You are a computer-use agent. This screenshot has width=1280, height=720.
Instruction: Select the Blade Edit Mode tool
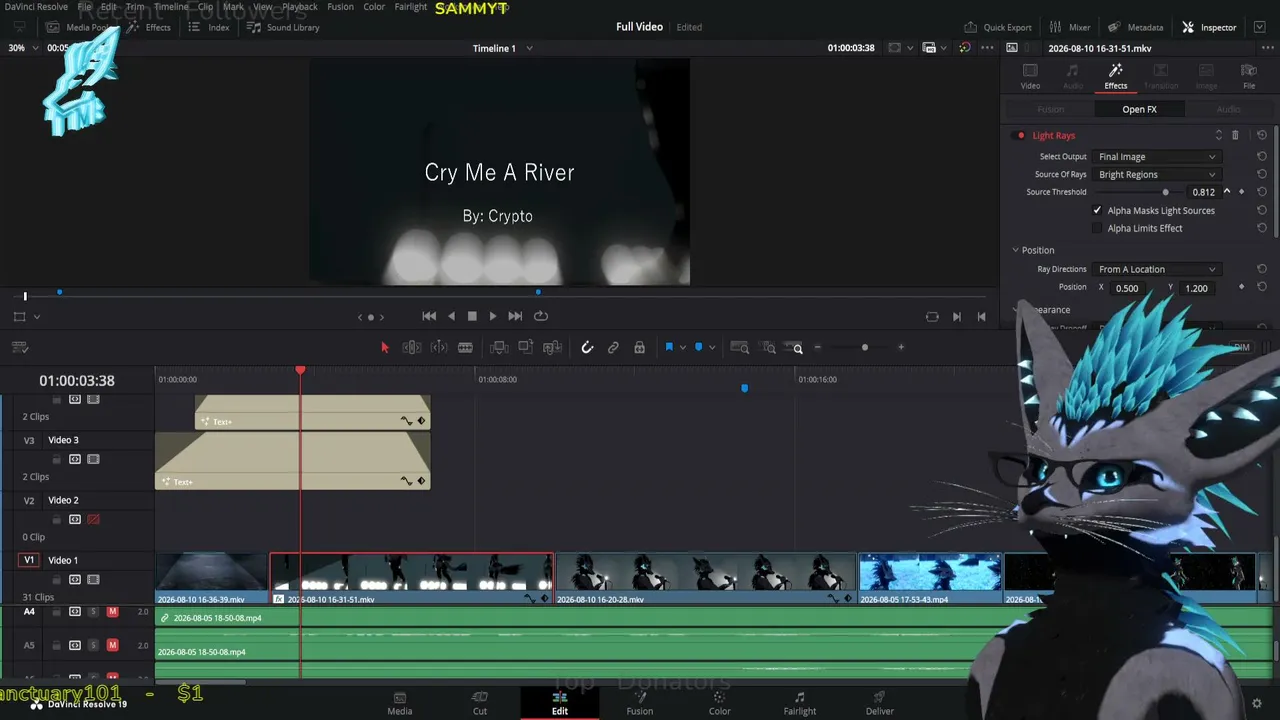tap(465, 348)
